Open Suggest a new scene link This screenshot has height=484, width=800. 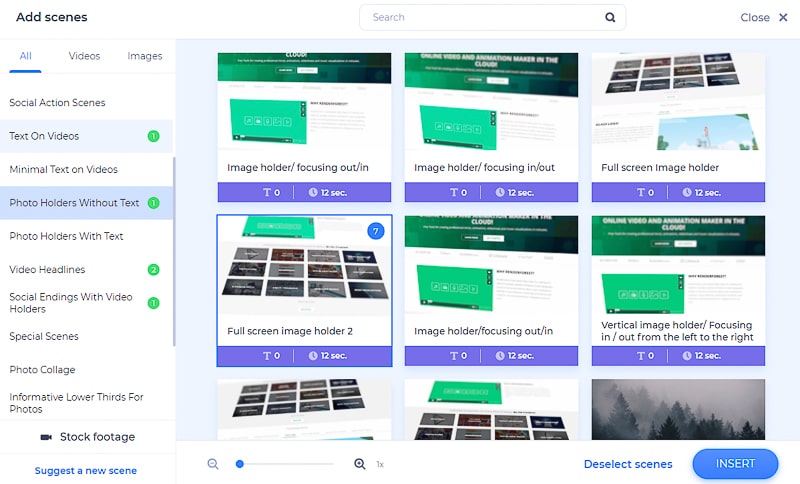point(86,471)
